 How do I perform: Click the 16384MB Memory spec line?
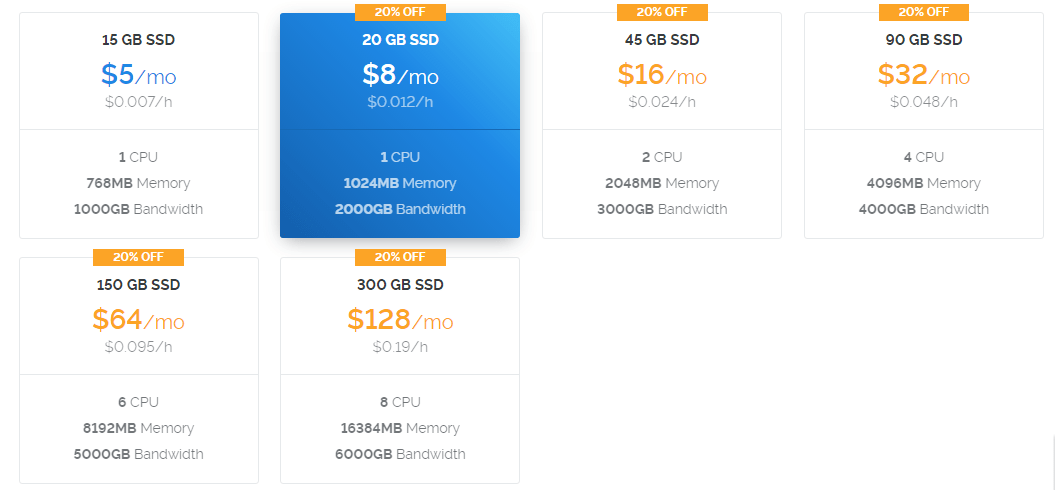coord(400,428)
